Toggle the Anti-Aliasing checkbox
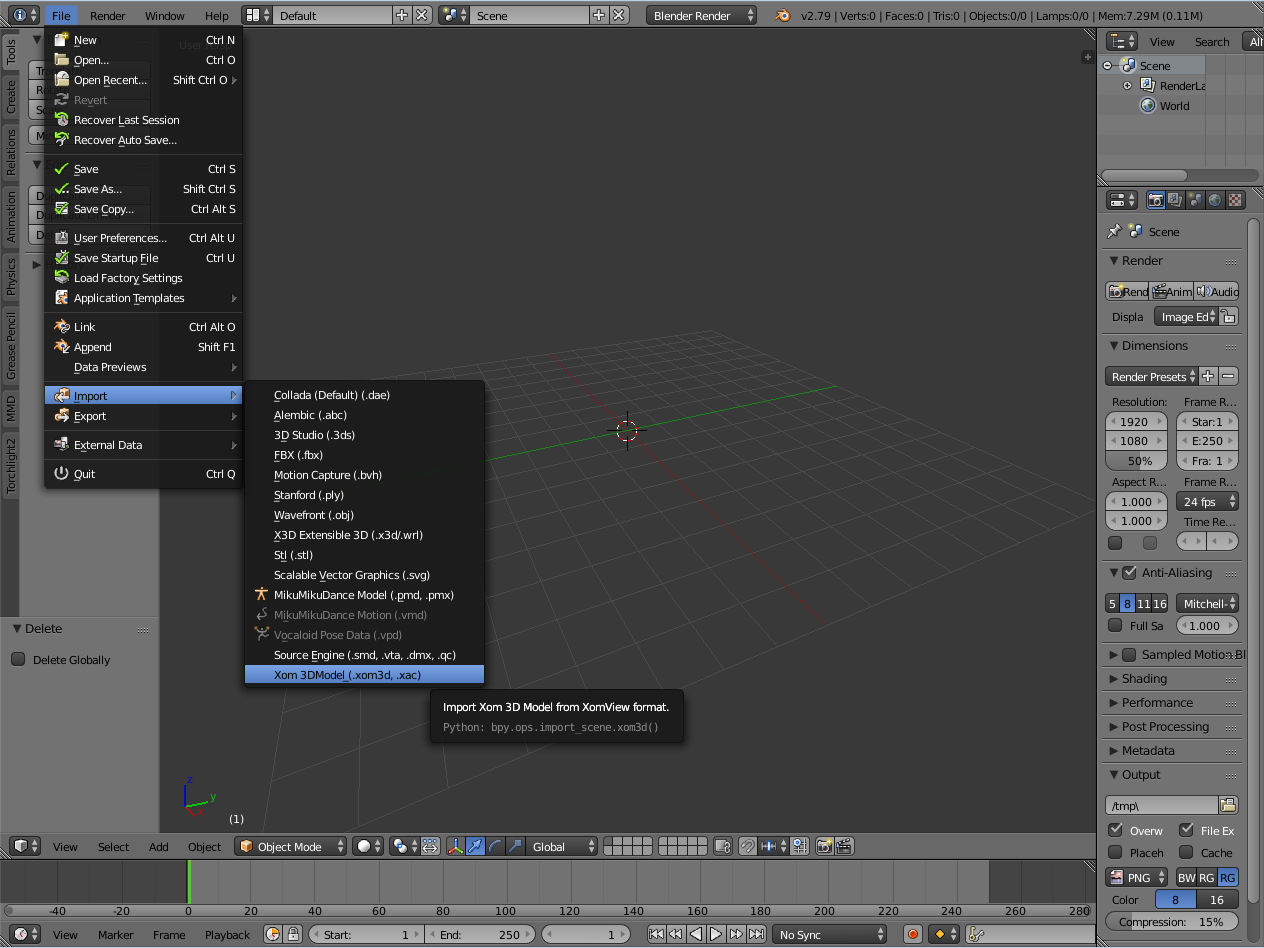1264x948 pixels. pos(1129,573)
